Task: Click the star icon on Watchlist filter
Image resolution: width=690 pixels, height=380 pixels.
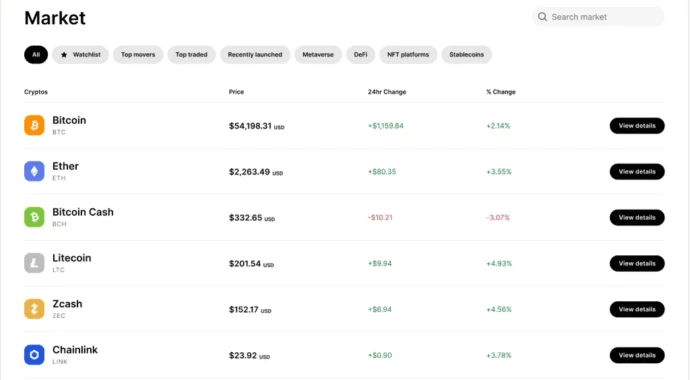Action: pyautogui.click(x=64, y=55)
